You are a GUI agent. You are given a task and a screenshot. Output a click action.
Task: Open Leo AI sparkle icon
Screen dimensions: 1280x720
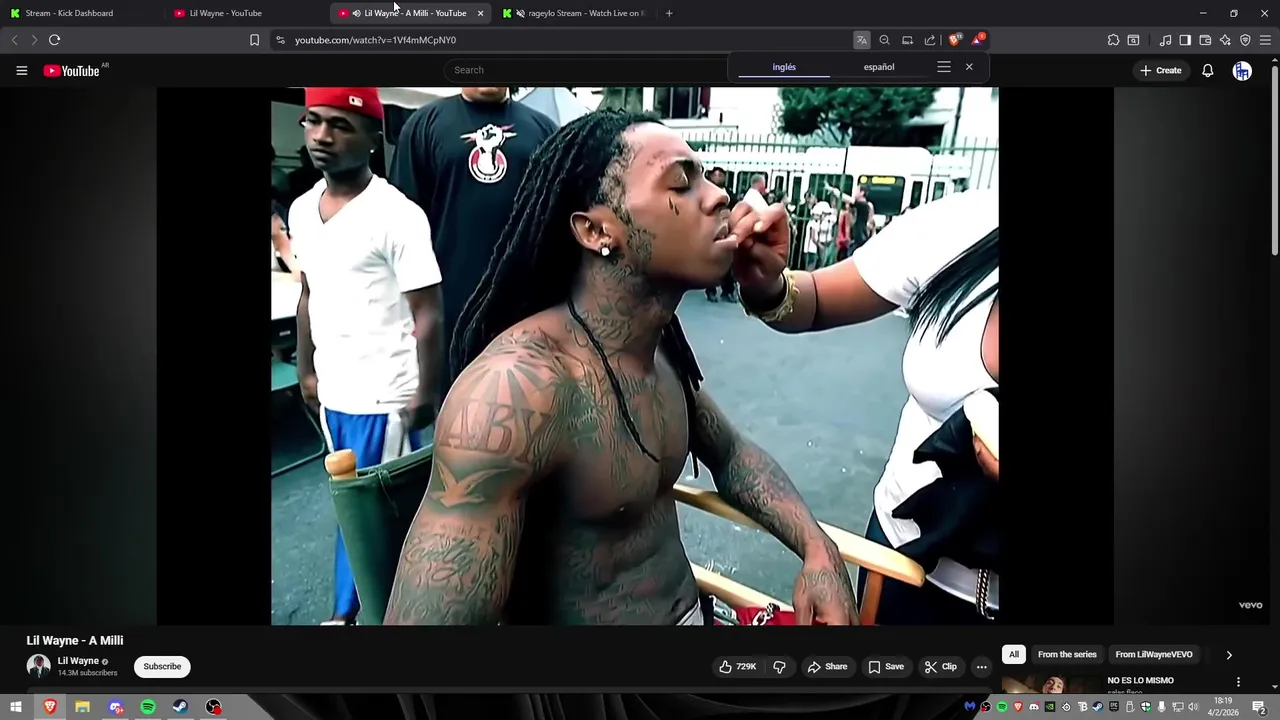pyautogui.click(x=1225, y=40)
